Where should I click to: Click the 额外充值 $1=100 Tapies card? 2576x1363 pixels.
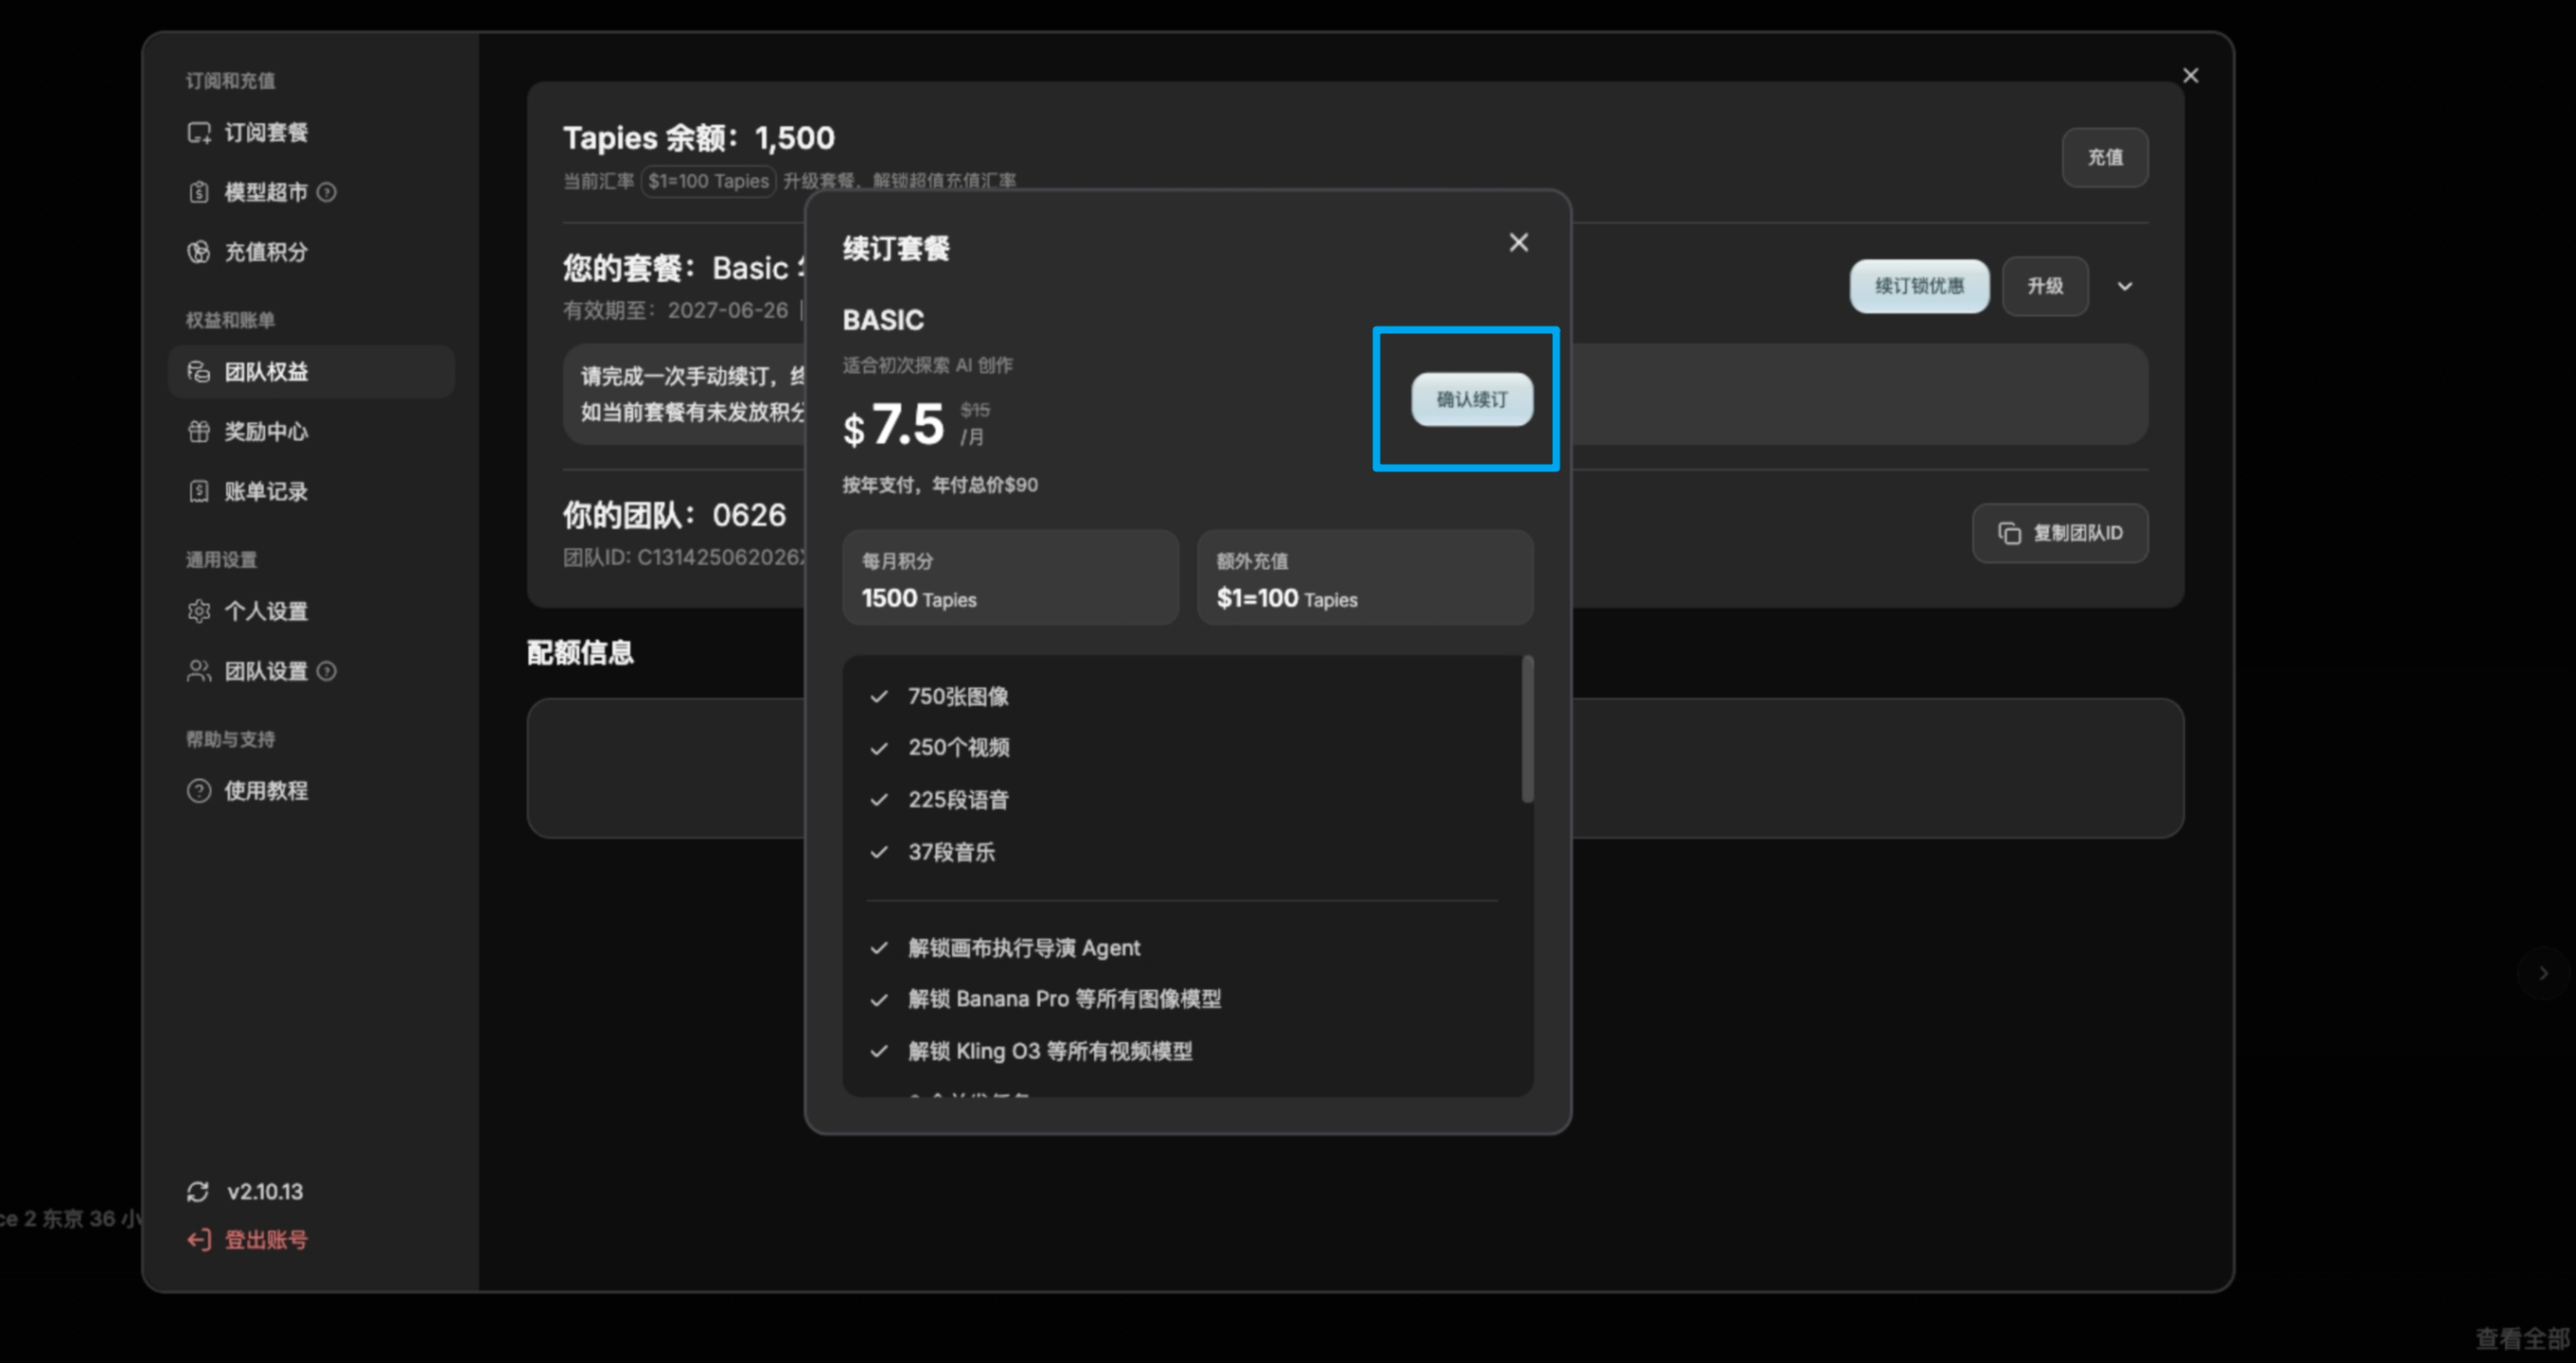[x=1365, y=578]
